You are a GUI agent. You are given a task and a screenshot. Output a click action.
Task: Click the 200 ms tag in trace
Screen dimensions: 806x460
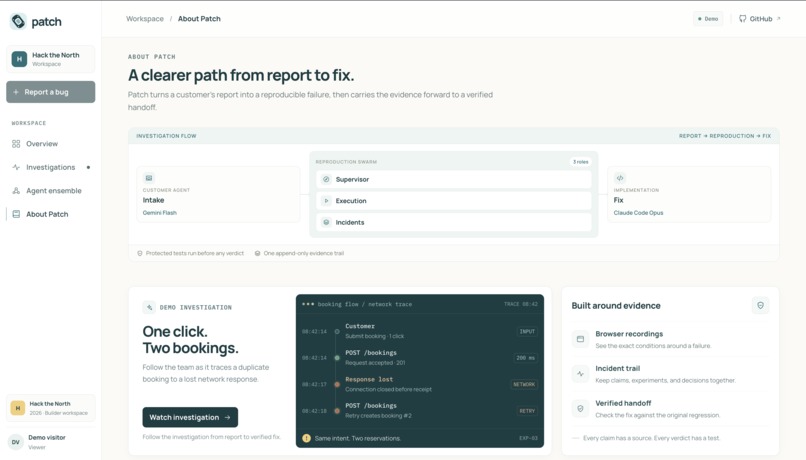525,358
